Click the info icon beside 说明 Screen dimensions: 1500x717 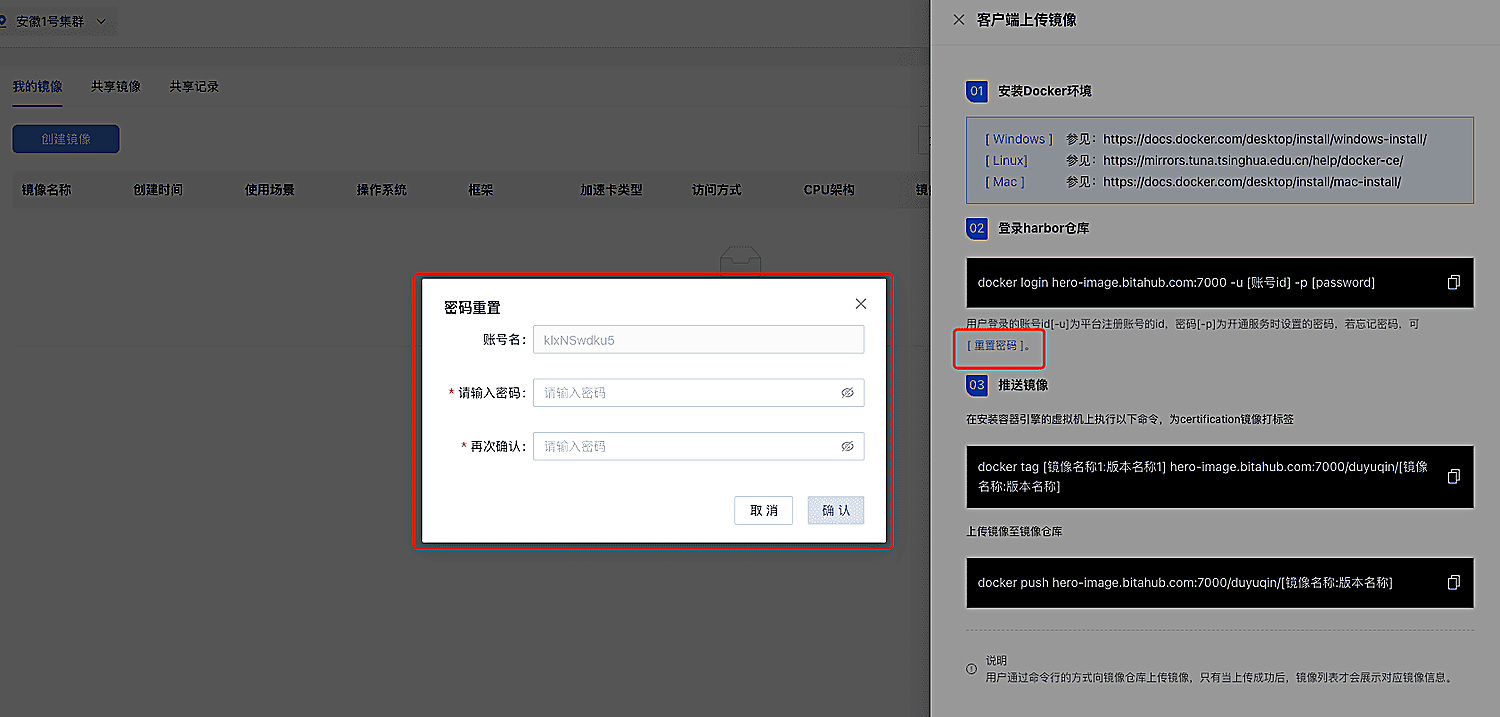[971, 668]
